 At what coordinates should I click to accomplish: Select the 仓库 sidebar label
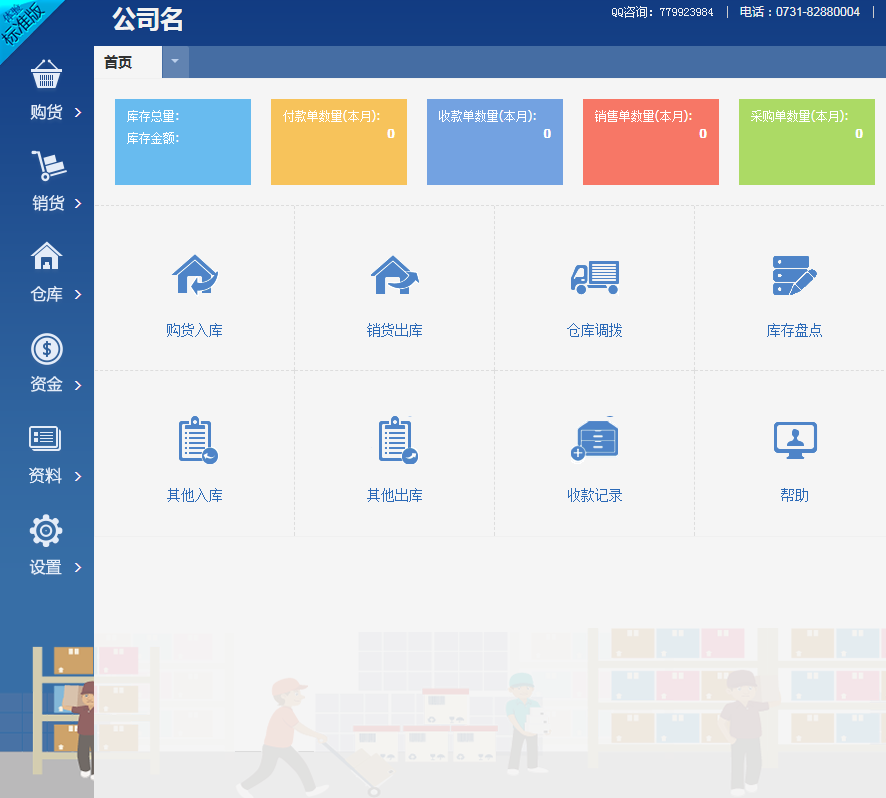[x=46, y=294]
